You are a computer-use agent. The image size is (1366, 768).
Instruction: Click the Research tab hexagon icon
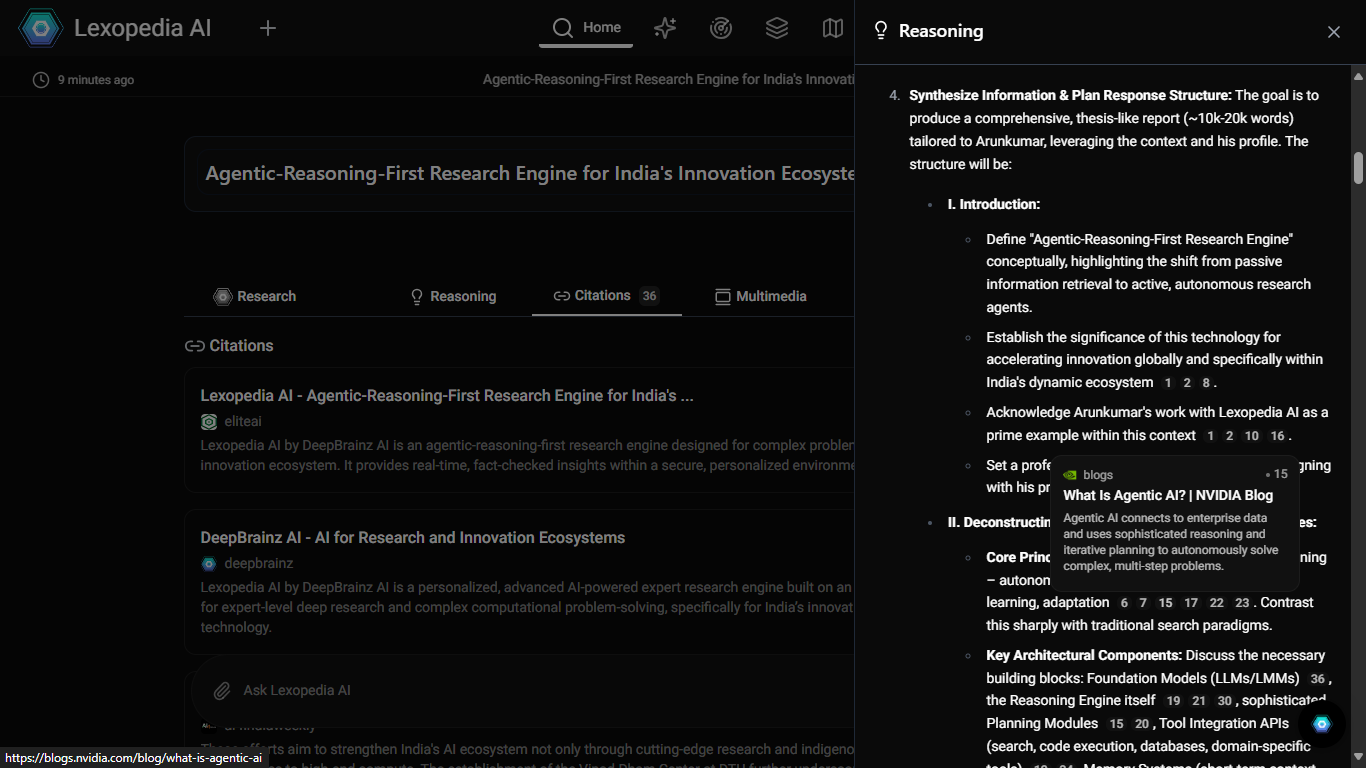223,296
